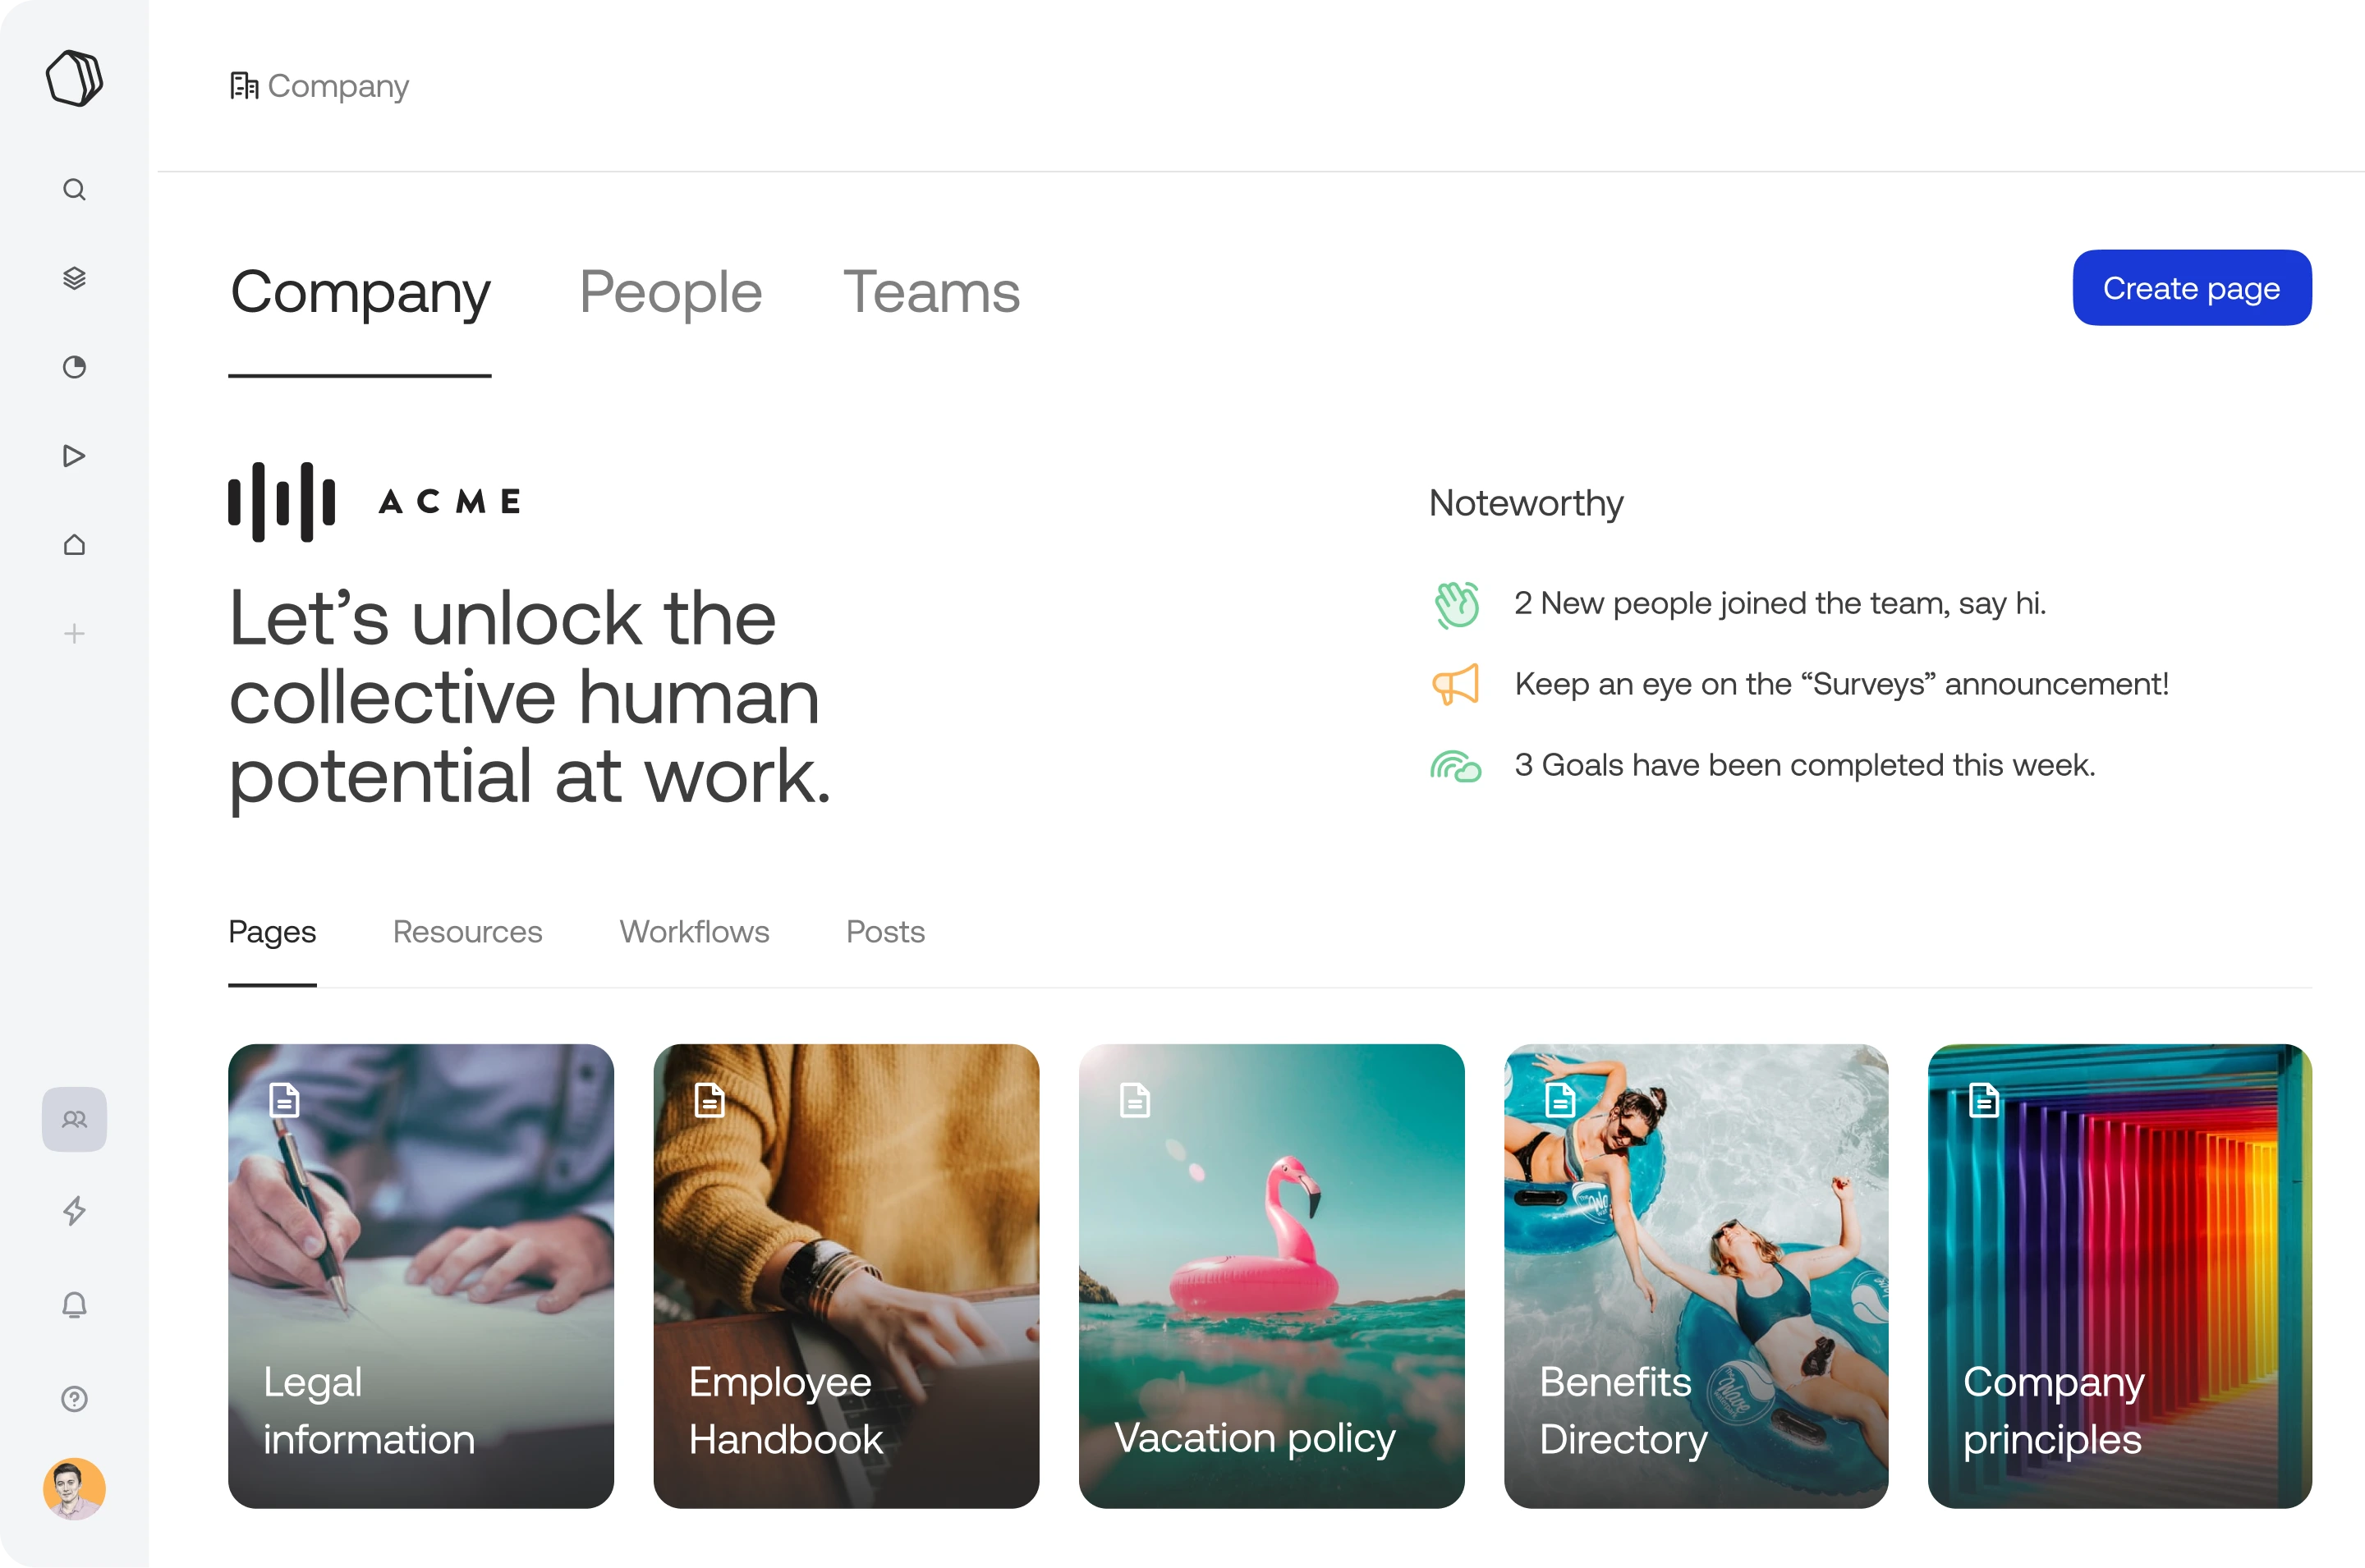Open the Resources sub-tab
The width and height of the screenshot is (2365, 1568).
467,932
